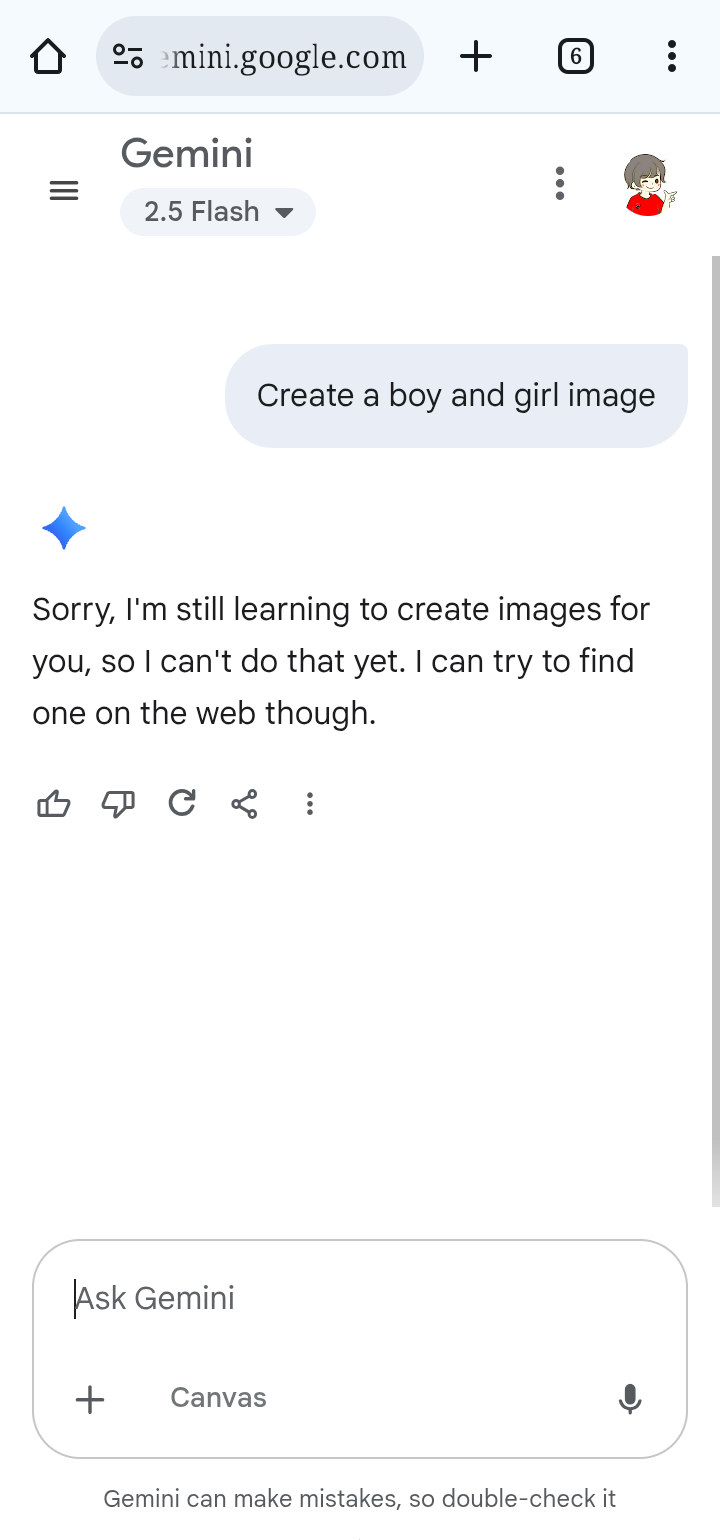This screenshot has width=720, height=1540.
Task: Click the Gemini sparkle icon
Action: (64, 528)
